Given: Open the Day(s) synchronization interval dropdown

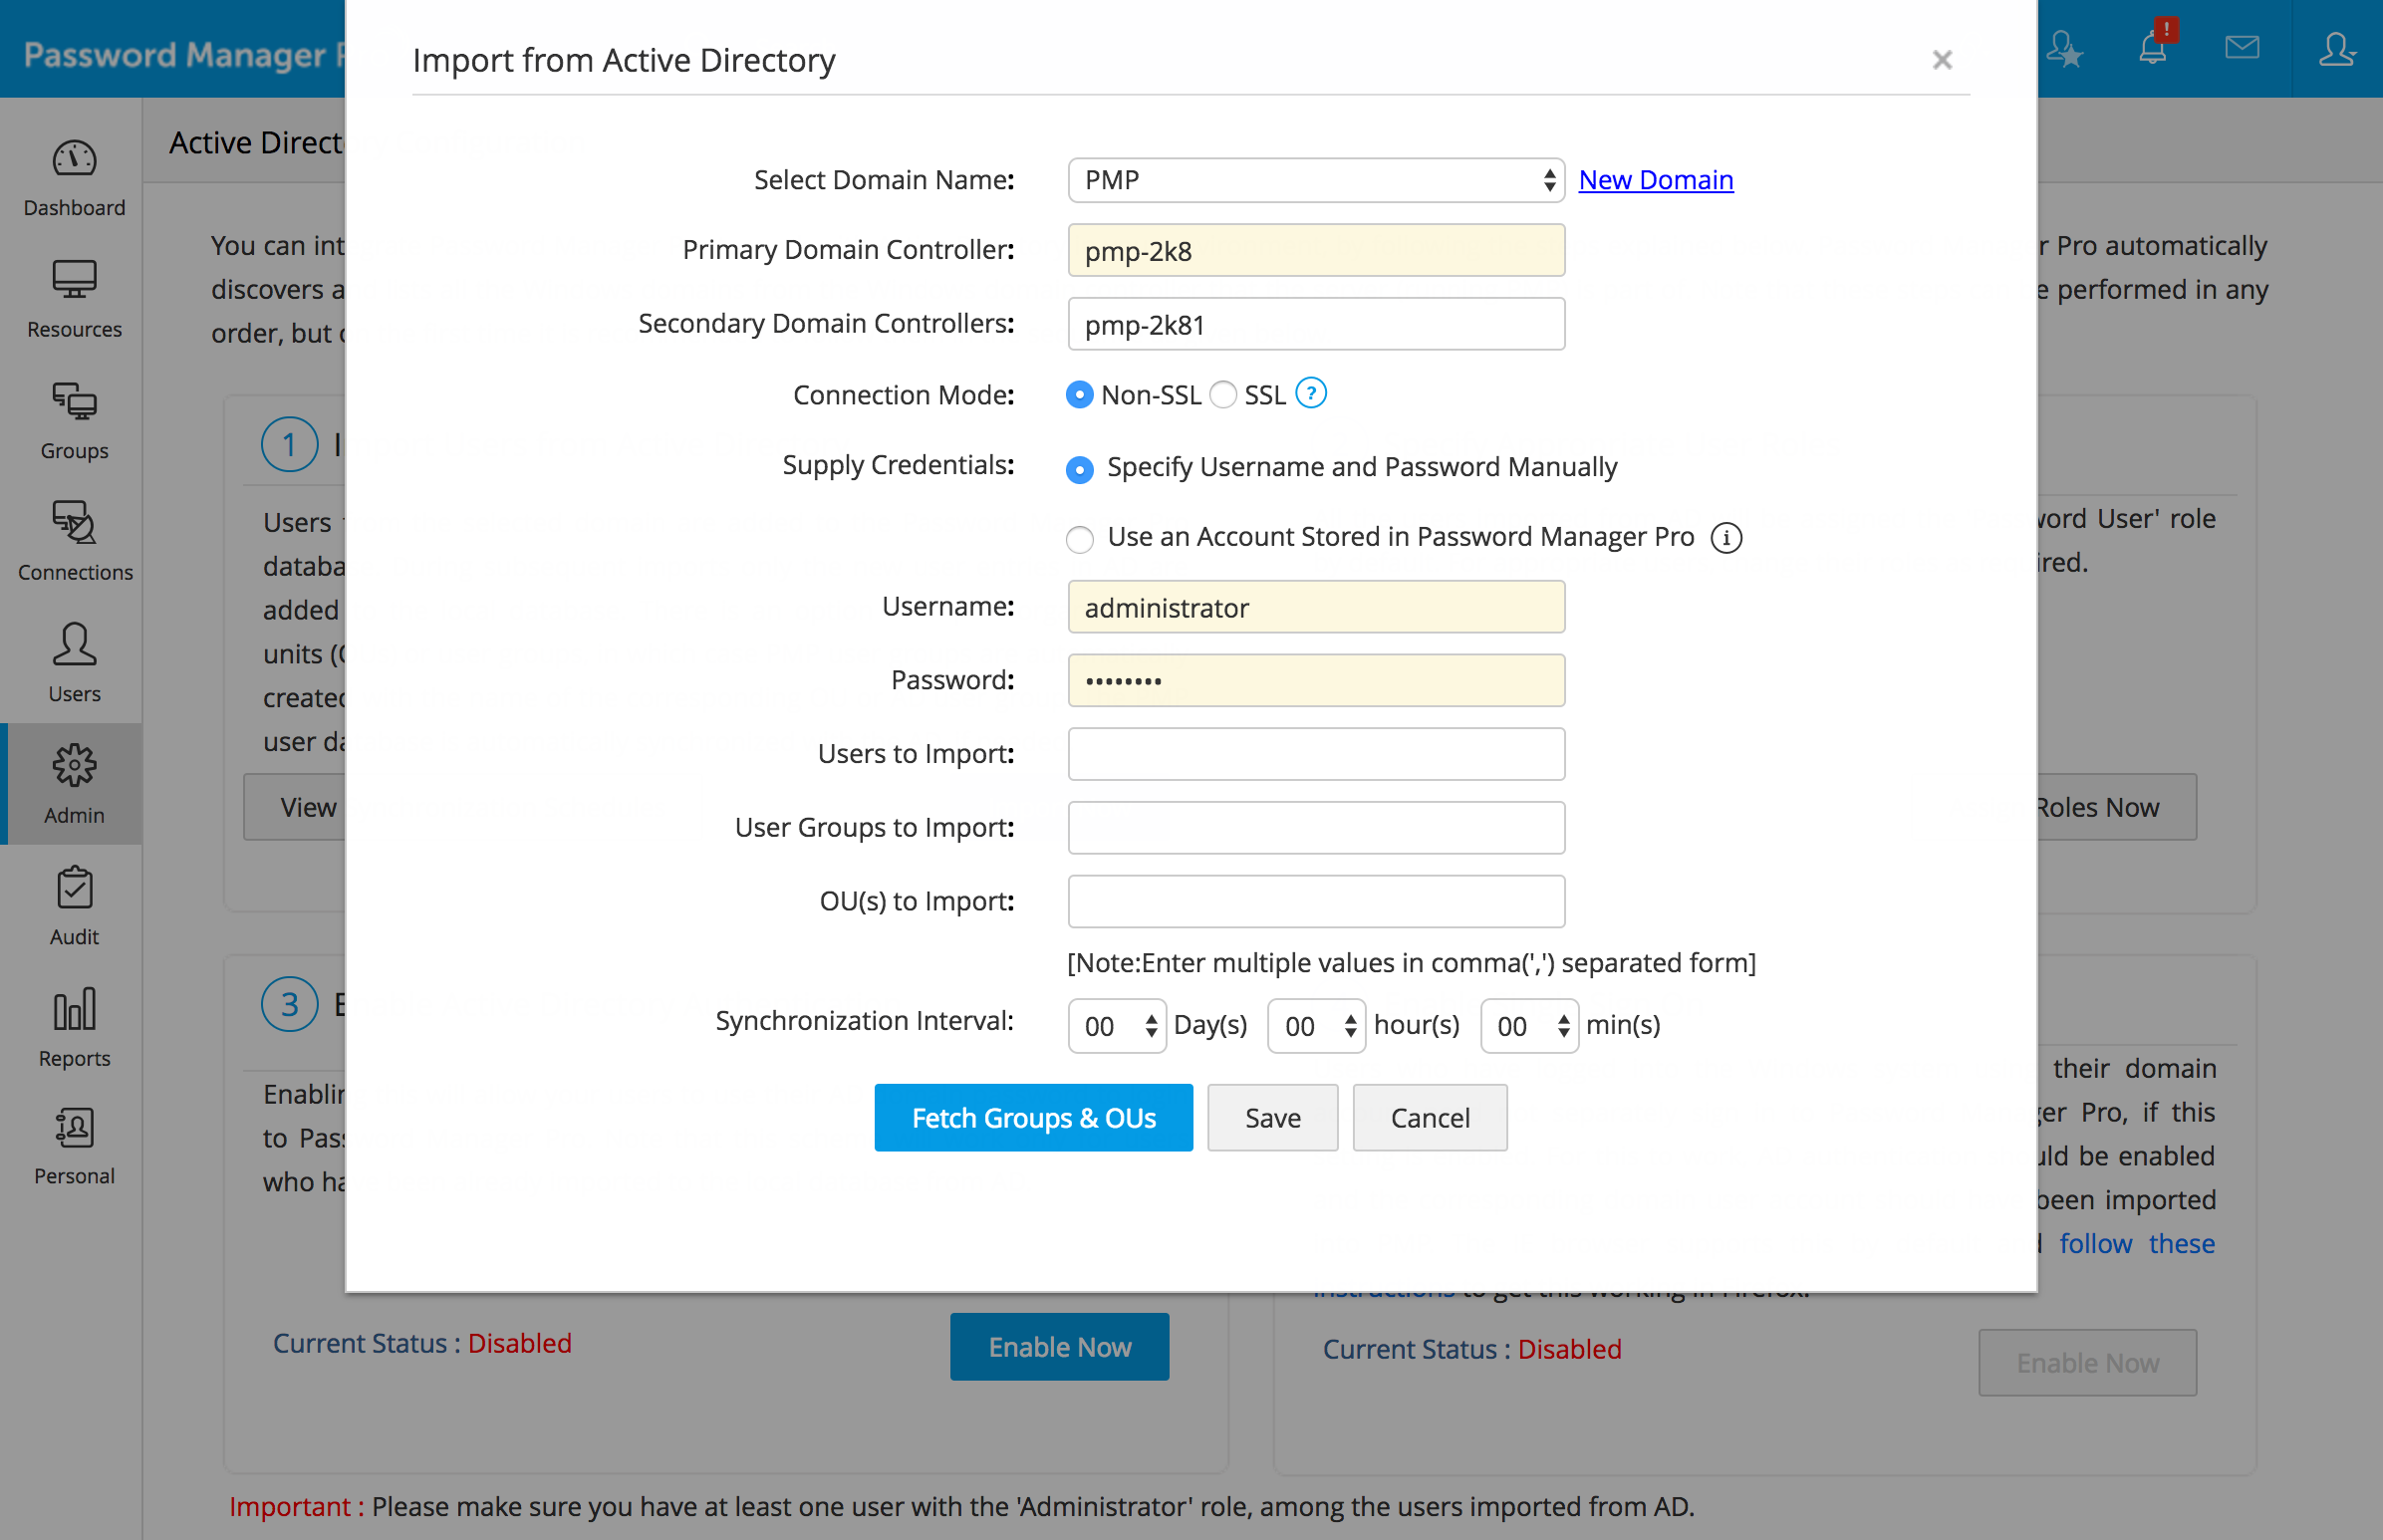Looking at the screenshot, I should point(1116,1026).
